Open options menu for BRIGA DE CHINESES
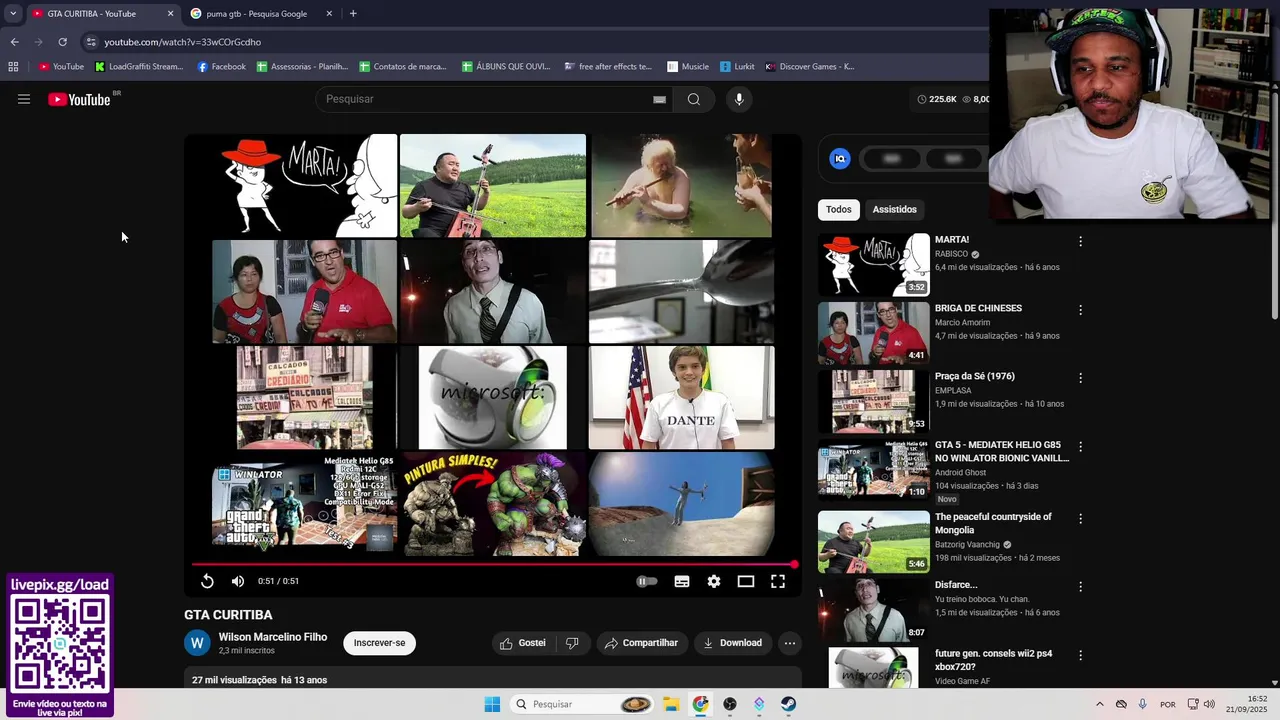1280x720 pixels. point(1080,310)
